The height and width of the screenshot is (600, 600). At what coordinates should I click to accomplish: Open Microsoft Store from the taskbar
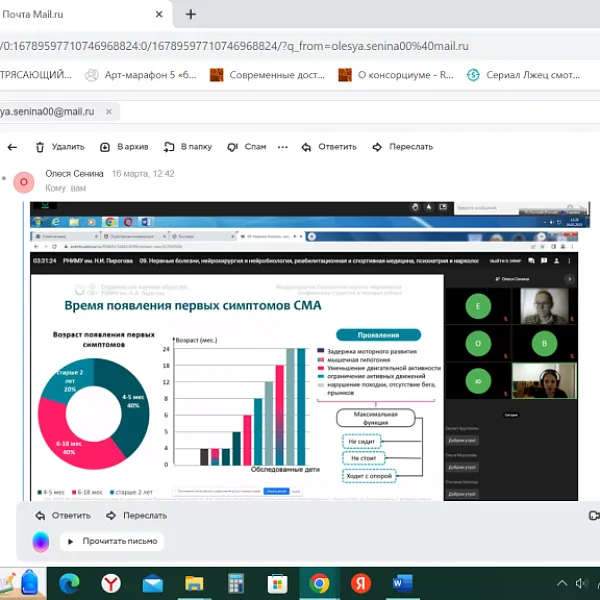click(x=278, y=583)
